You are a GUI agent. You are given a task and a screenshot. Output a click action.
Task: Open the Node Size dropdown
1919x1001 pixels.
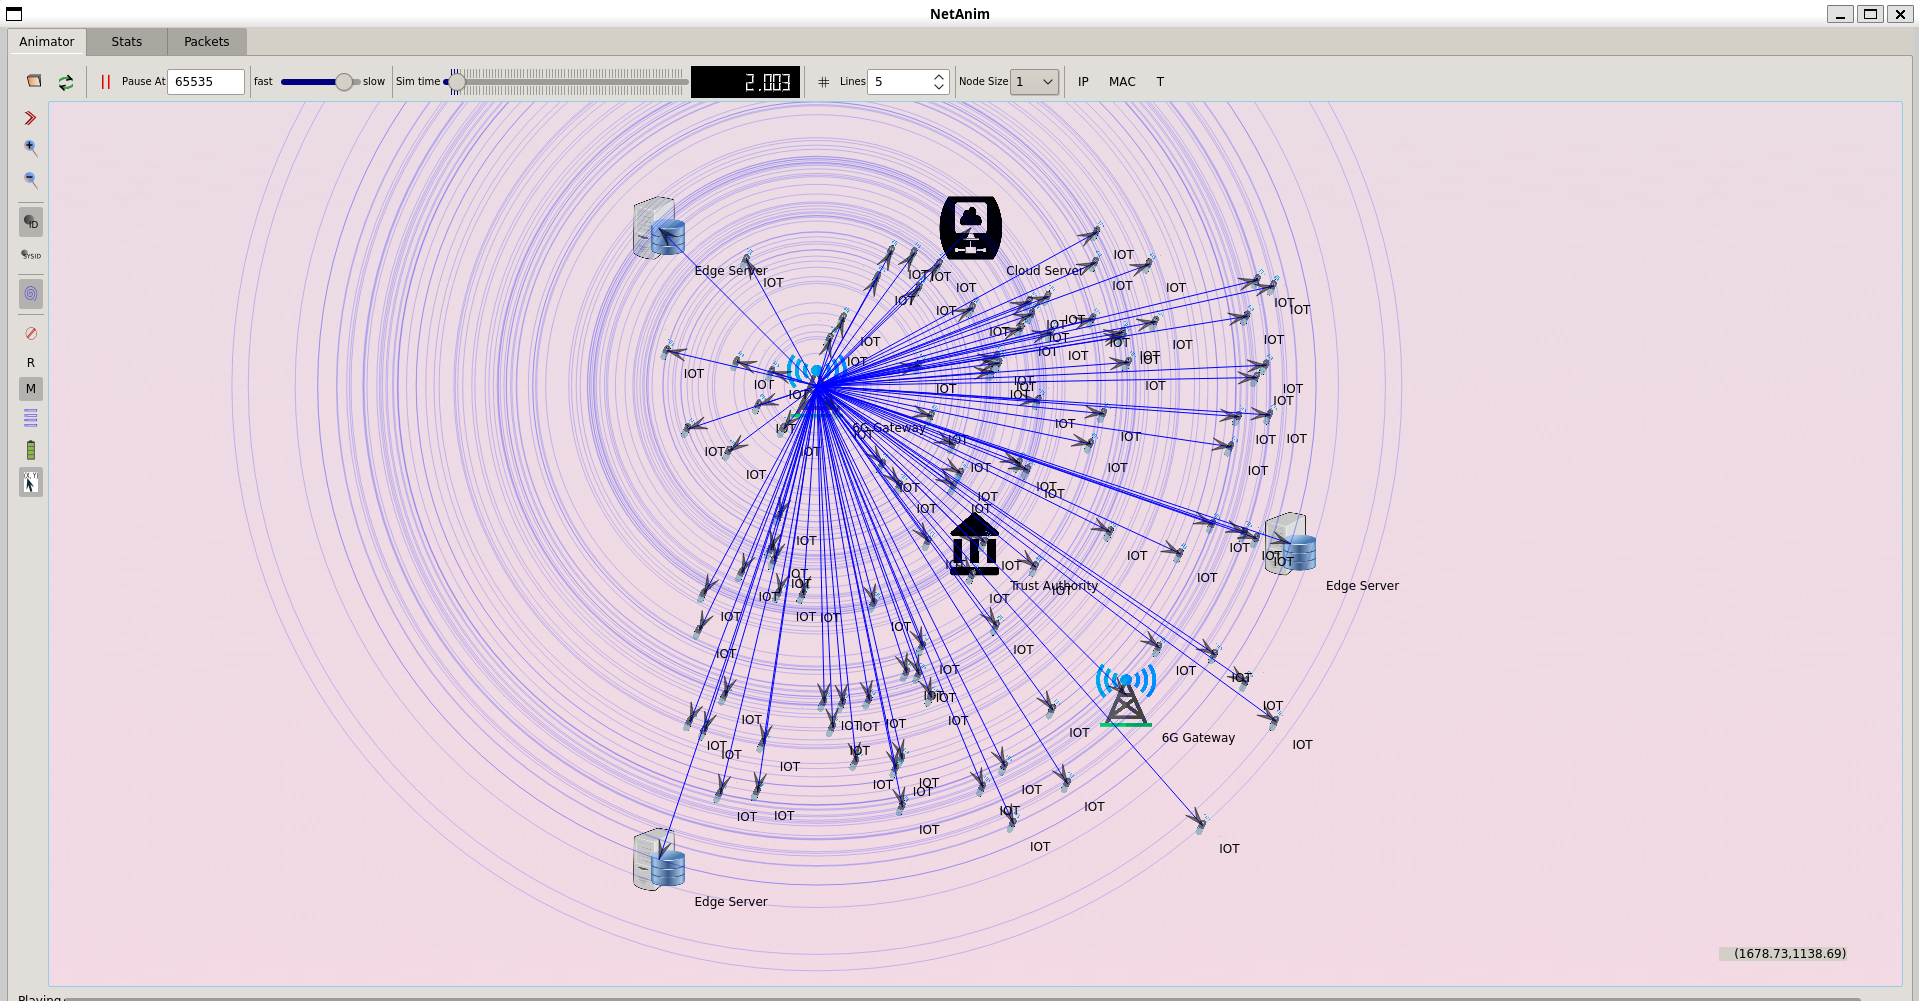coord(1034,82)
